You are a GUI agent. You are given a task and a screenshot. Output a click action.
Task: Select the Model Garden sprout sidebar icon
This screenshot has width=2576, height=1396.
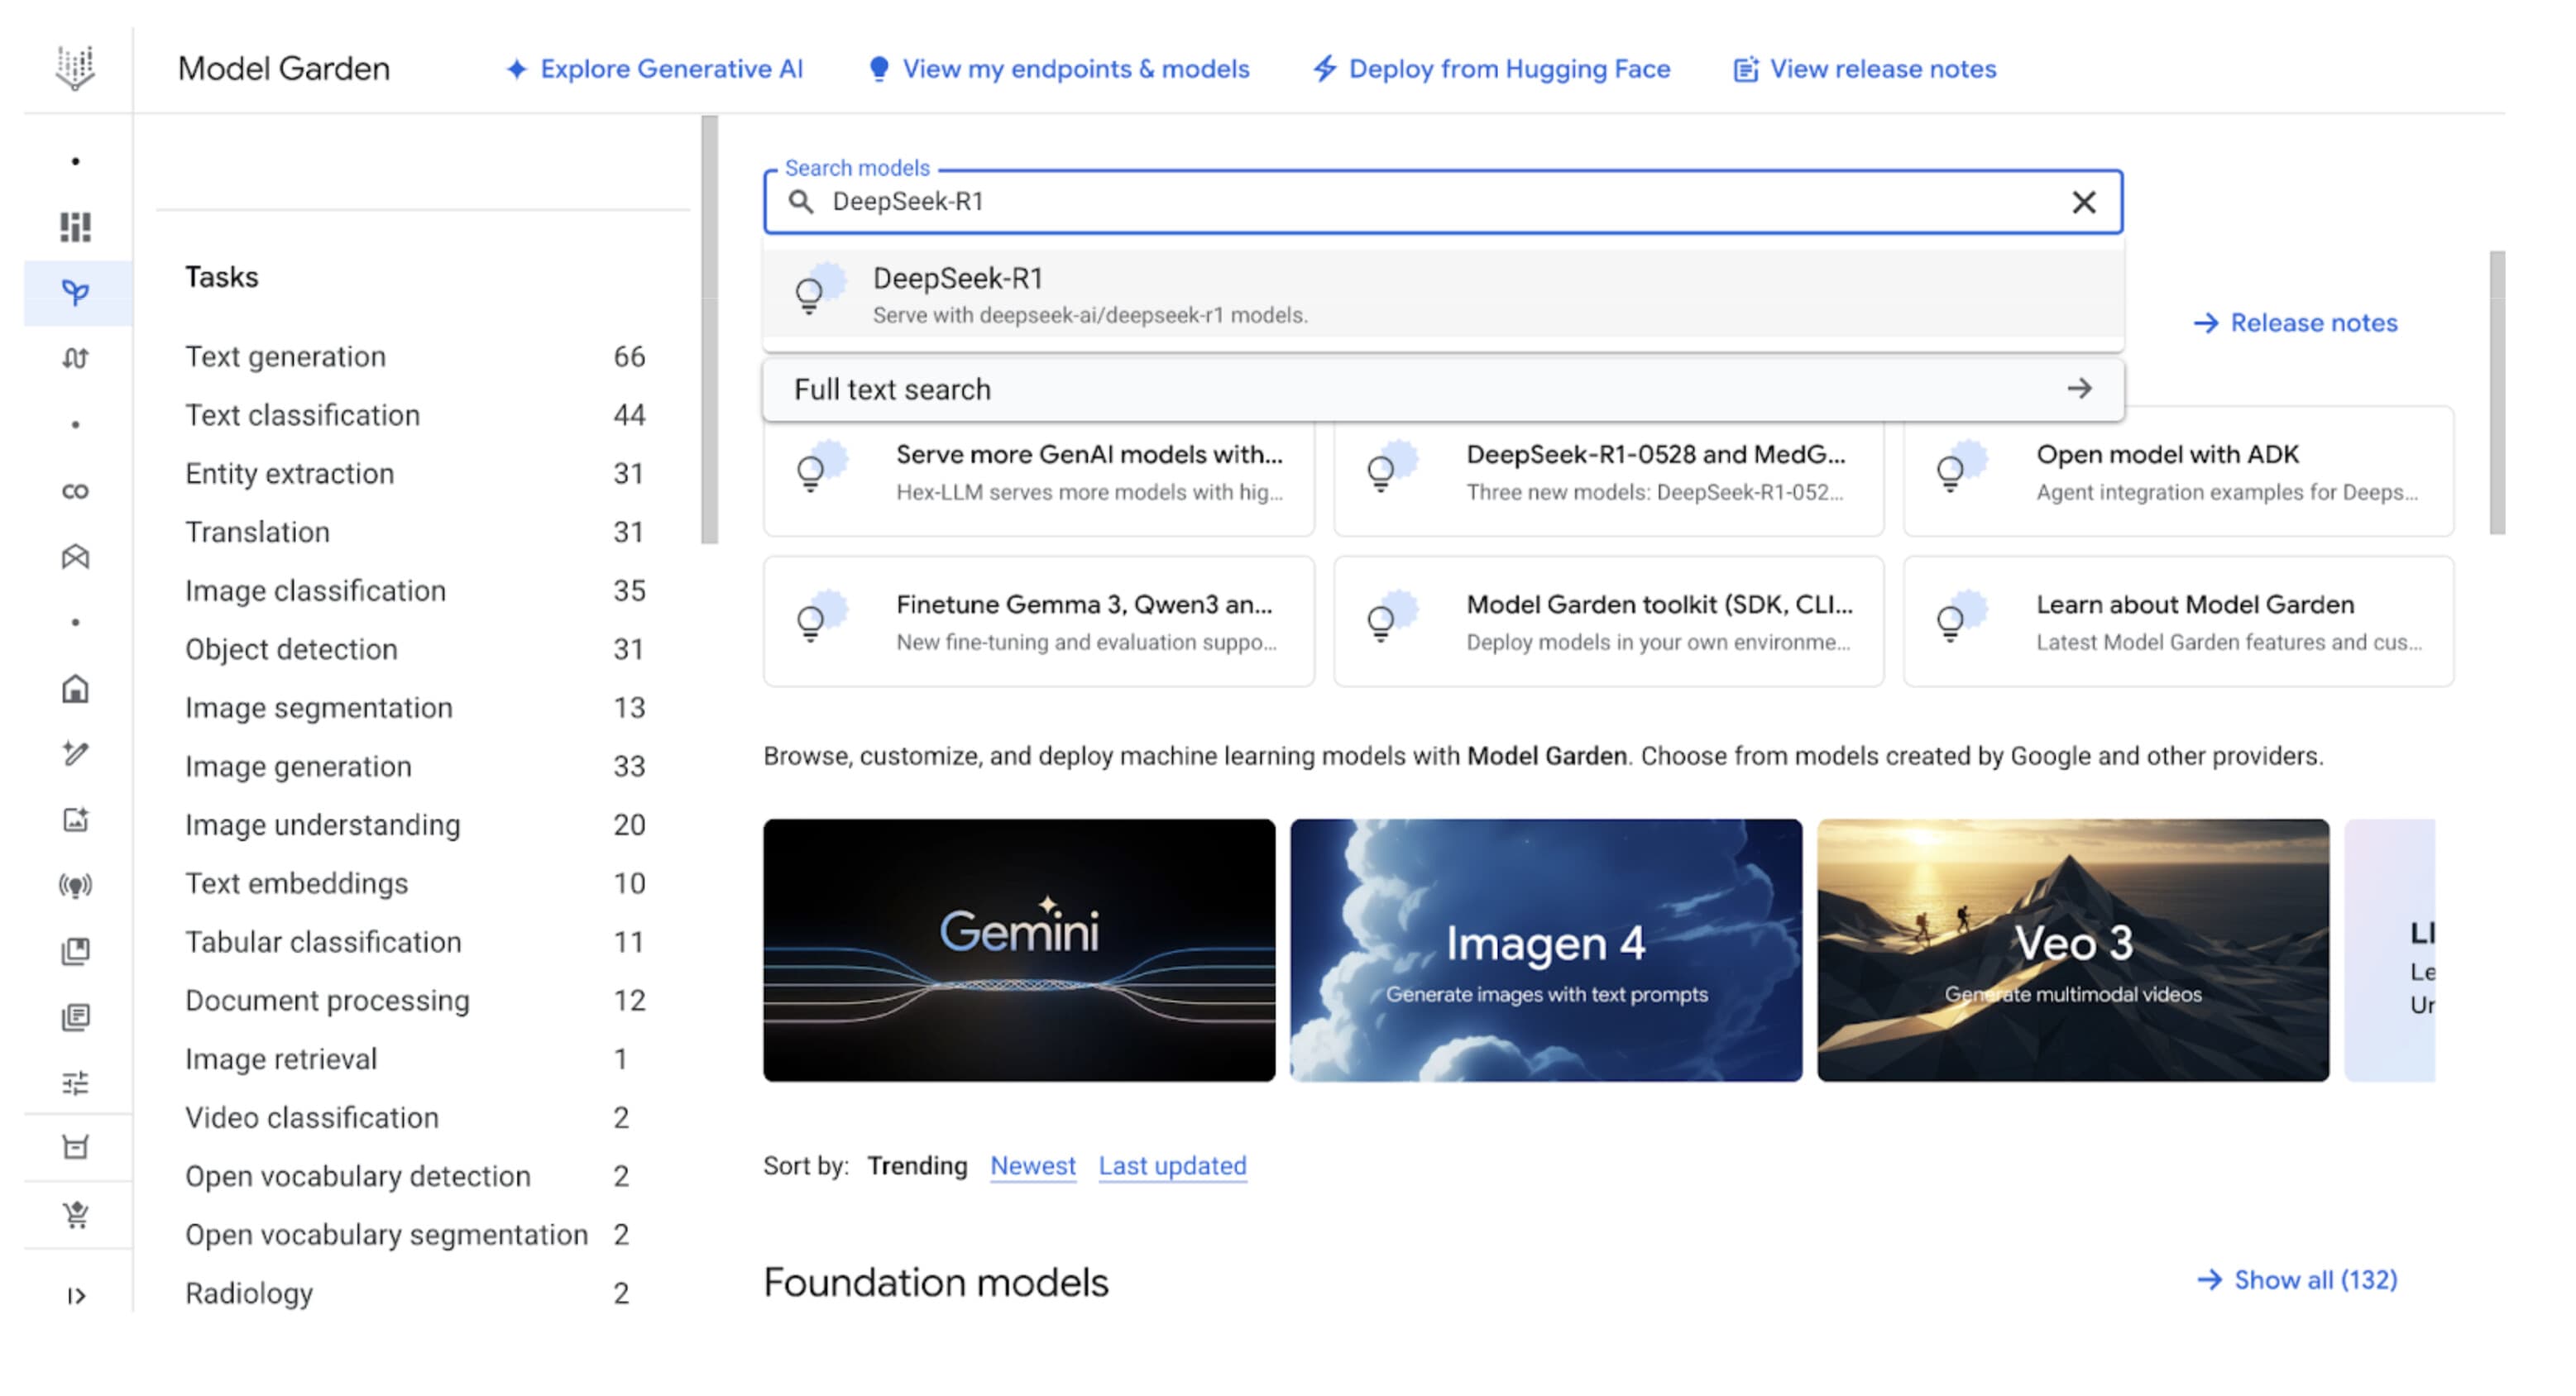tap(75, 292)
